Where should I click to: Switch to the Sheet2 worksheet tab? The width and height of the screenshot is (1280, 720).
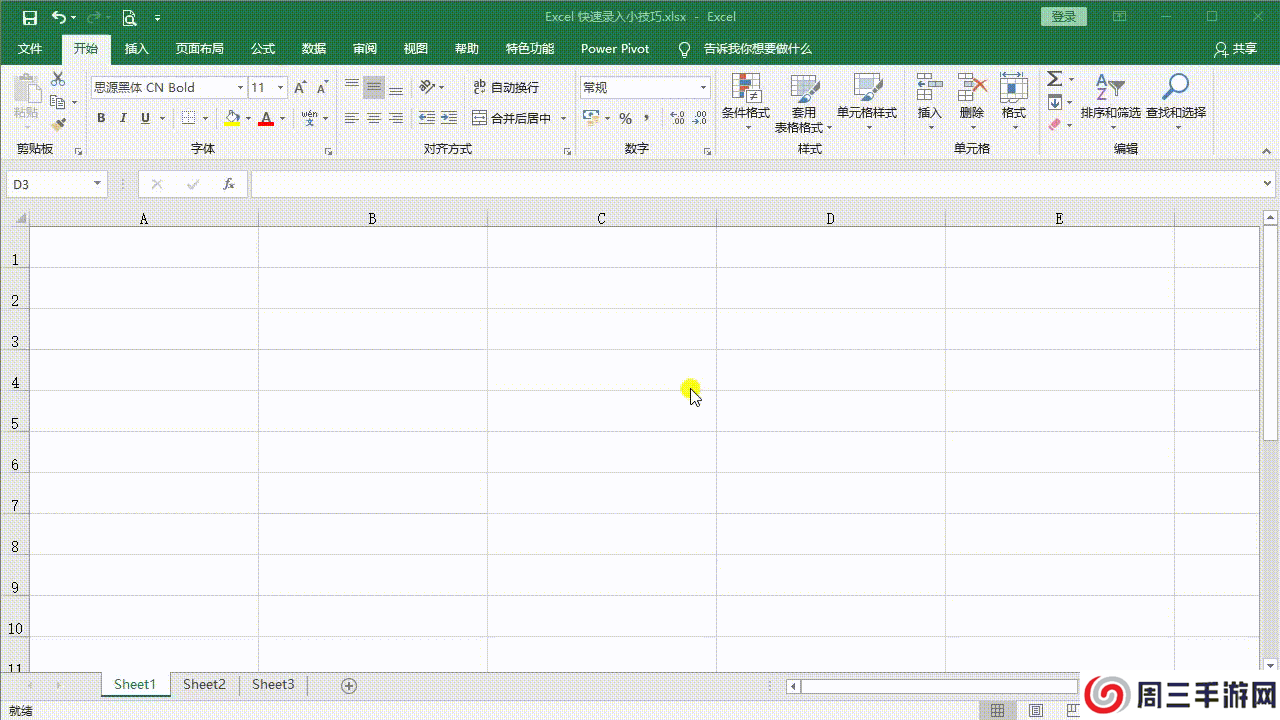[x=204, y=685]
